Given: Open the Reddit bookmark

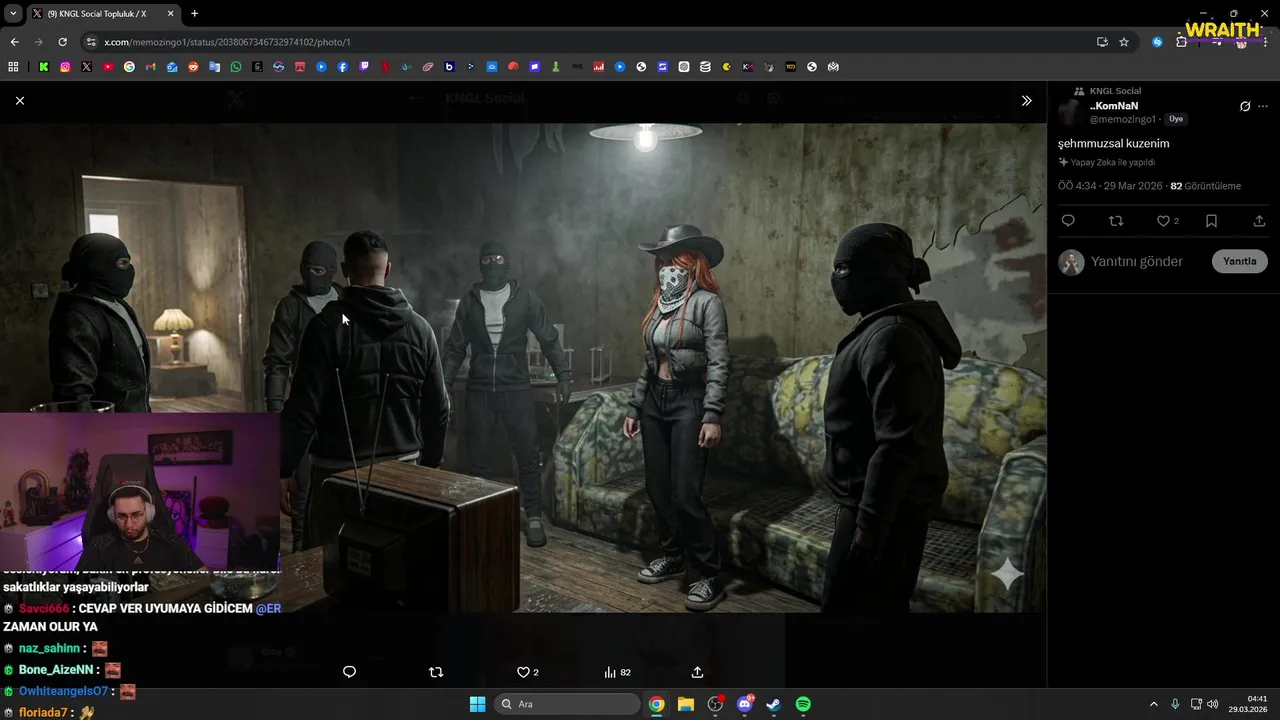Looking at the screenshot, I should 193,67.
